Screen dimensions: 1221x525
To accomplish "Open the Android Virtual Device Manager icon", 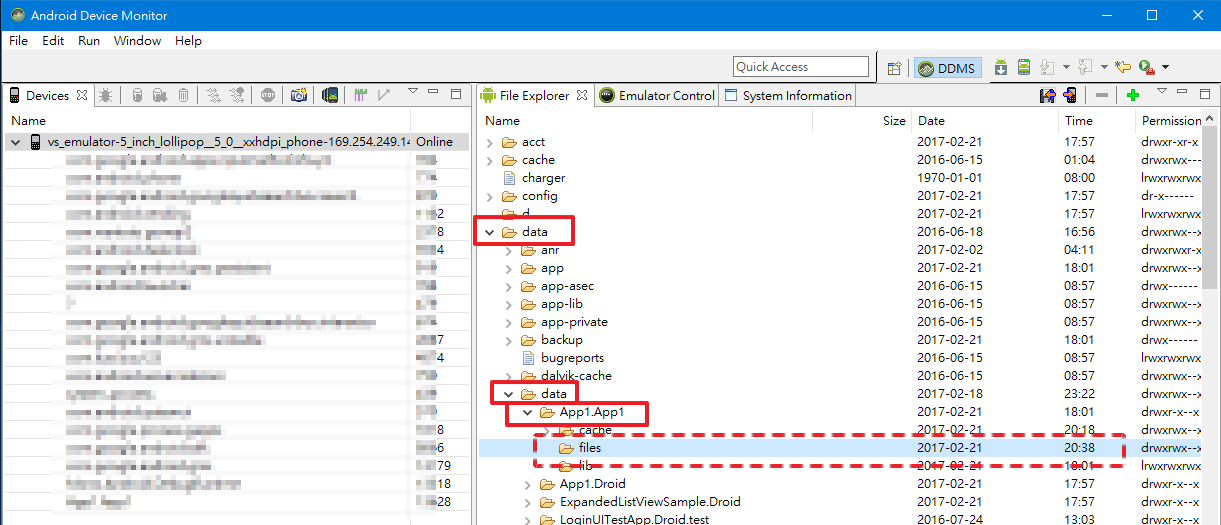I will (x=1024, y=67).
